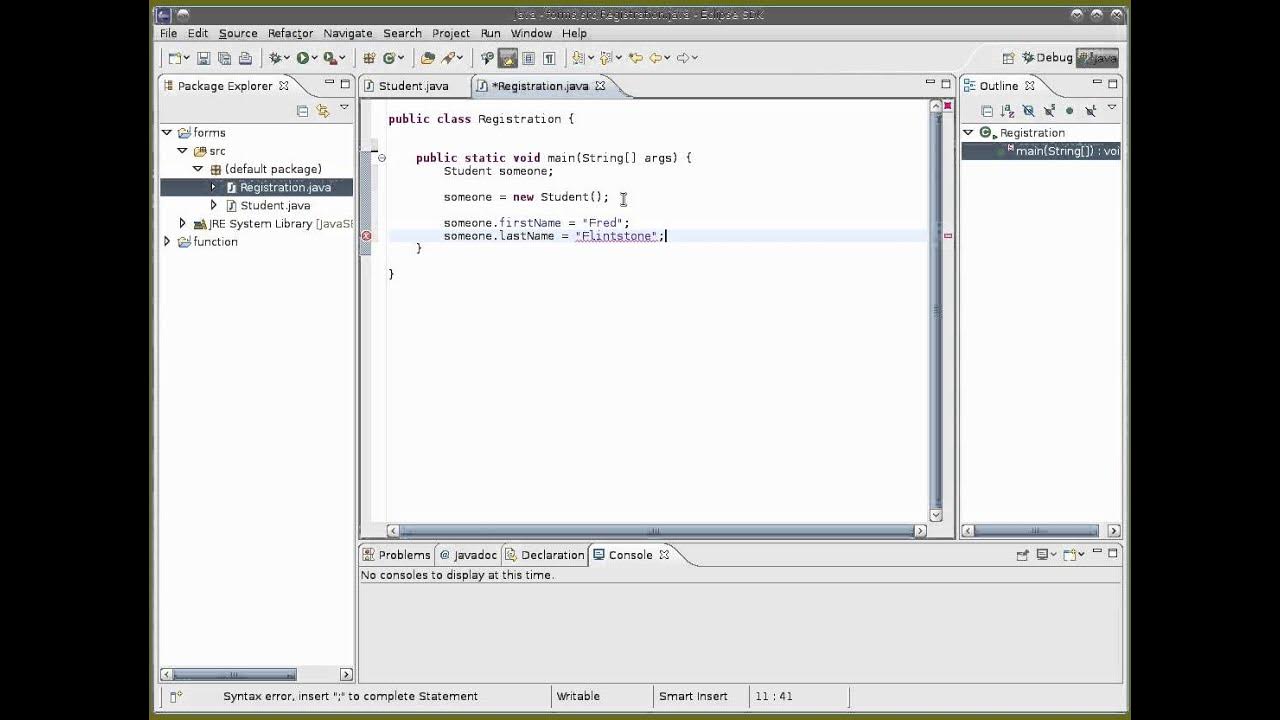
Task: Go to Previous Annotation icon
Action: pos(606,58)
